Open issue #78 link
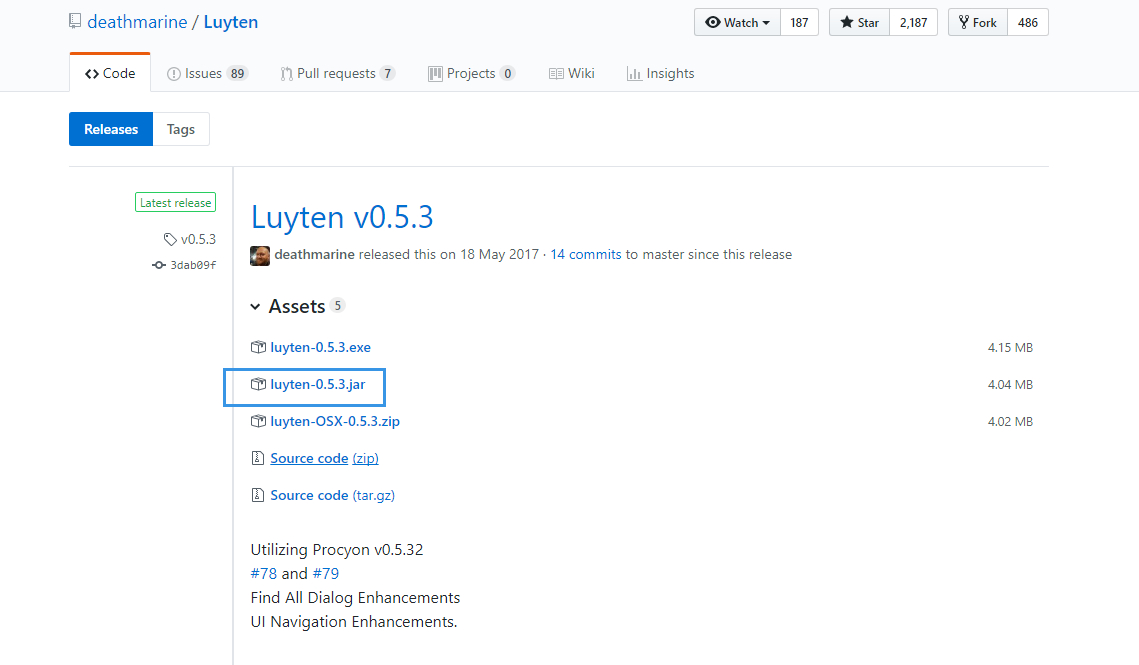This screenshot has width=1139, height=665. tap(264, 573)
